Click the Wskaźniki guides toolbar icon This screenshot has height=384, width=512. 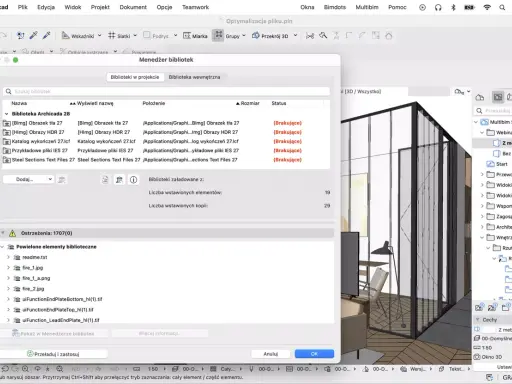coord(65,35)
